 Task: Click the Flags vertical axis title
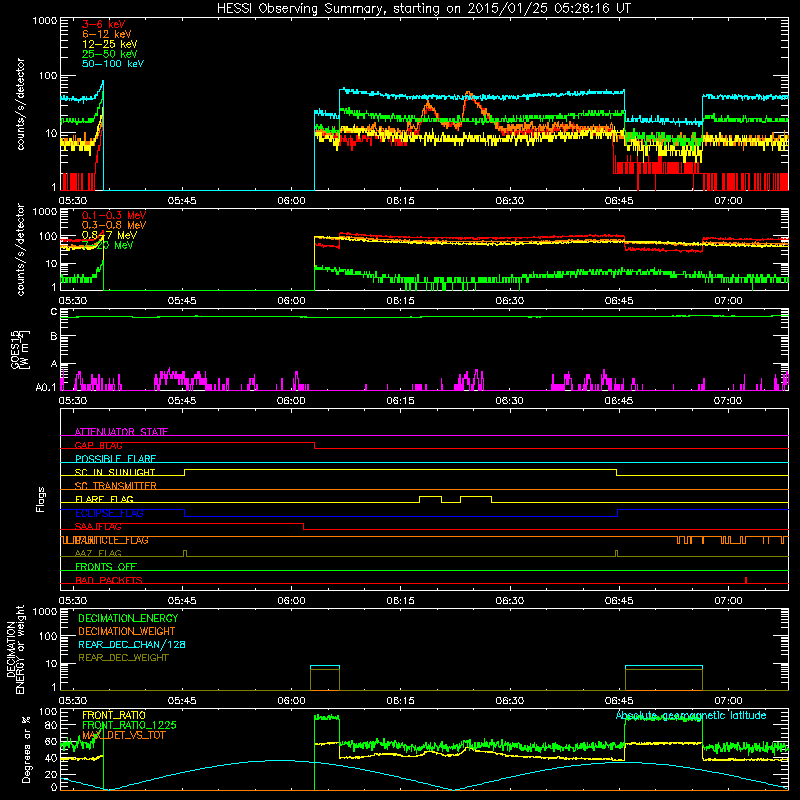pos(41,499)
